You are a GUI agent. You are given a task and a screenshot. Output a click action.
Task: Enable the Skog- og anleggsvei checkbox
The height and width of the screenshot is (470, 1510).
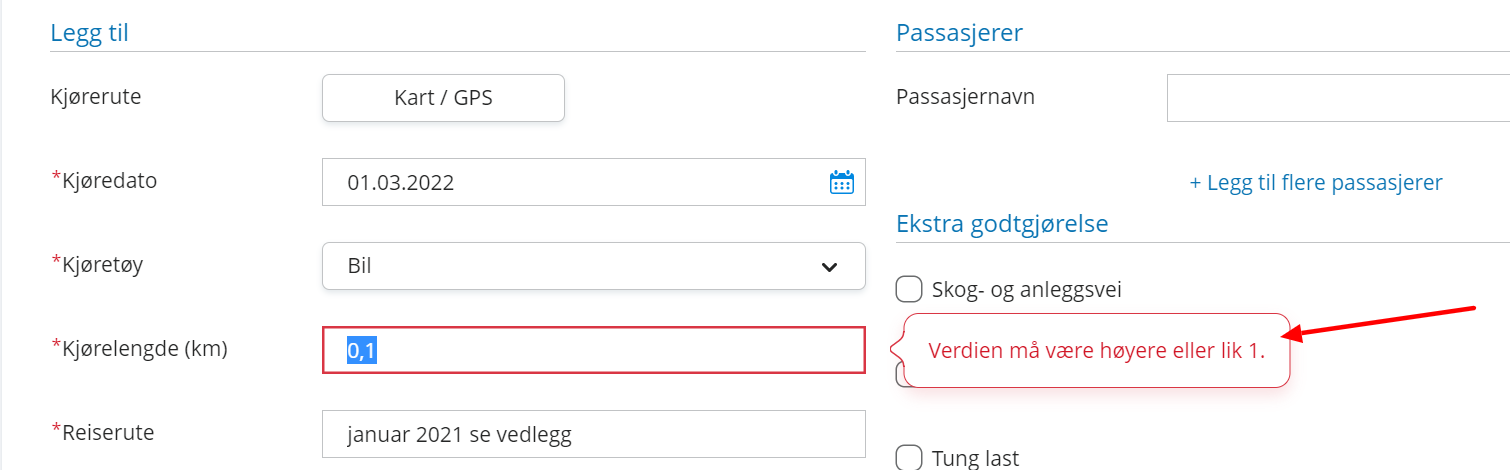(x=908, y=290)
